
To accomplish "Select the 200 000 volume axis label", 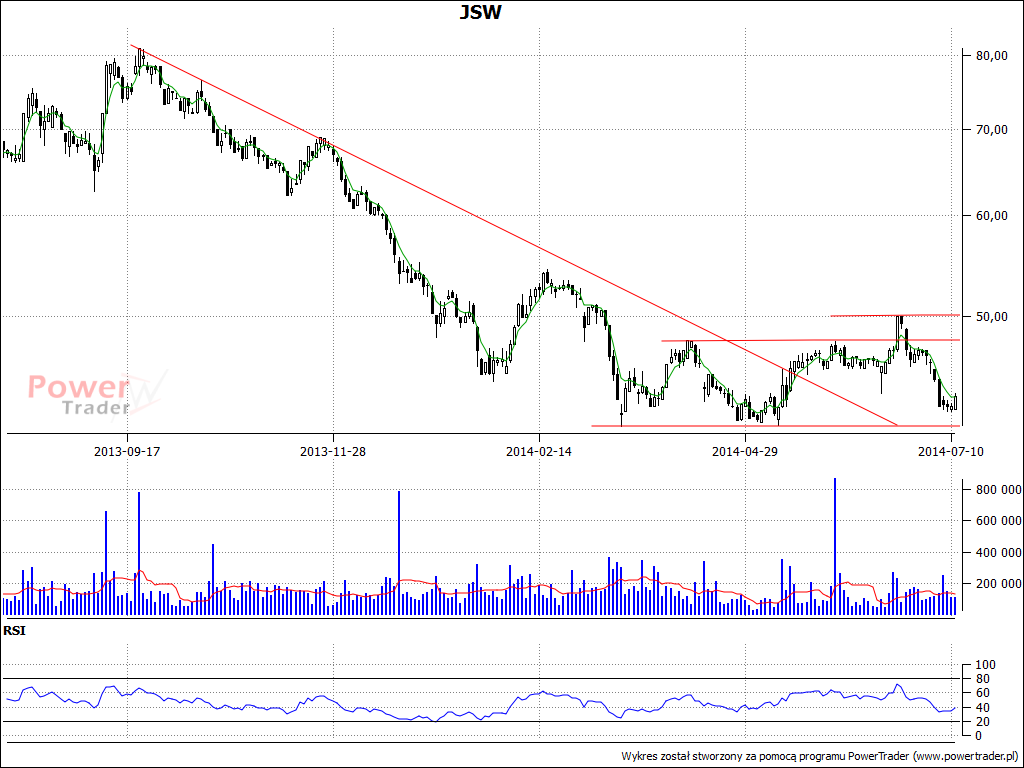I will tap(998, 584).
